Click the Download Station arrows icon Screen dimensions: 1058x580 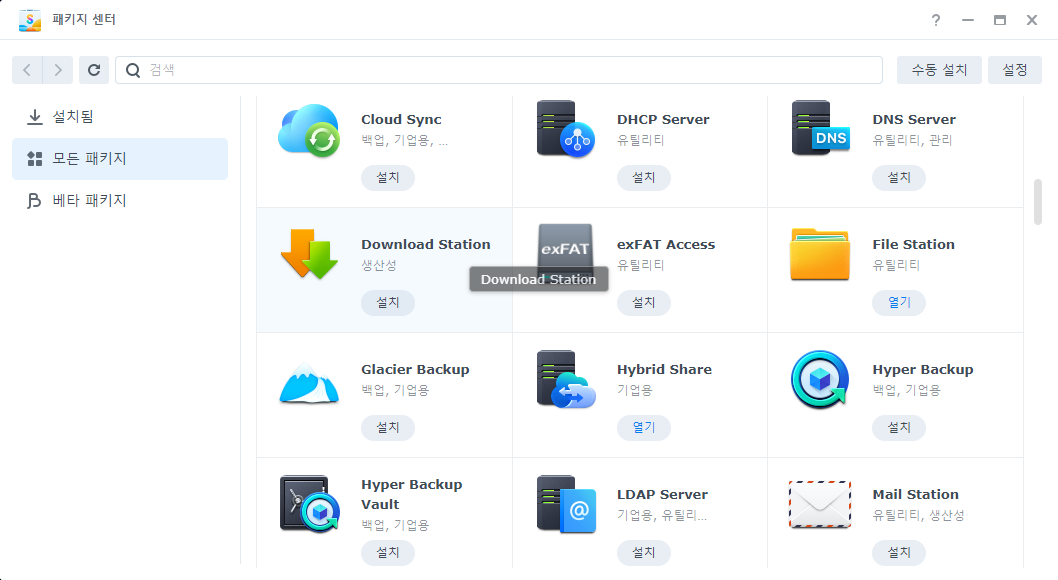(x=309, y=254)
